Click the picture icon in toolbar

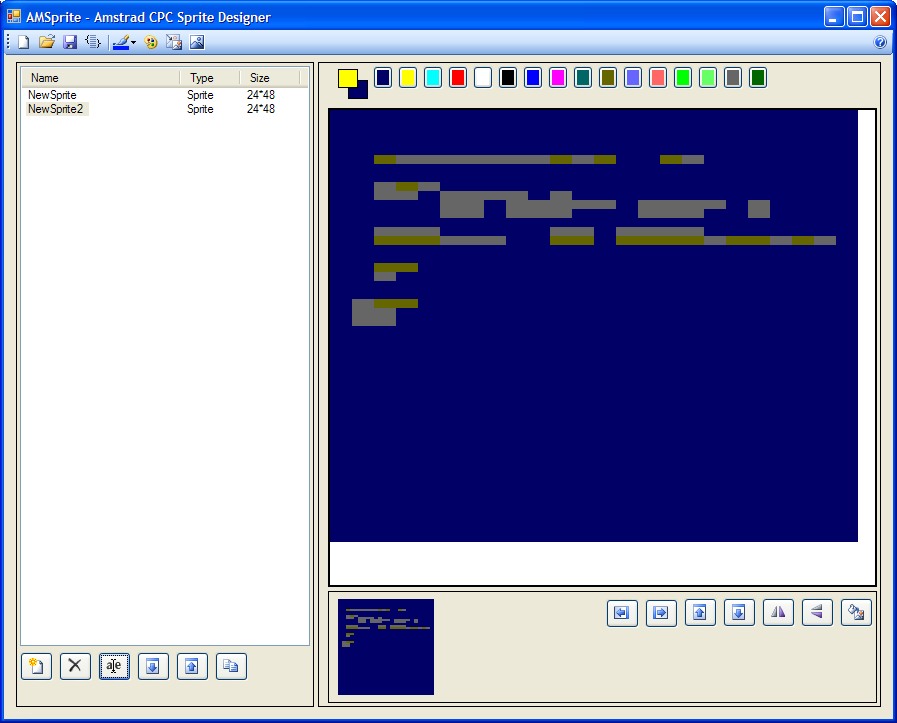coord(197,42)
